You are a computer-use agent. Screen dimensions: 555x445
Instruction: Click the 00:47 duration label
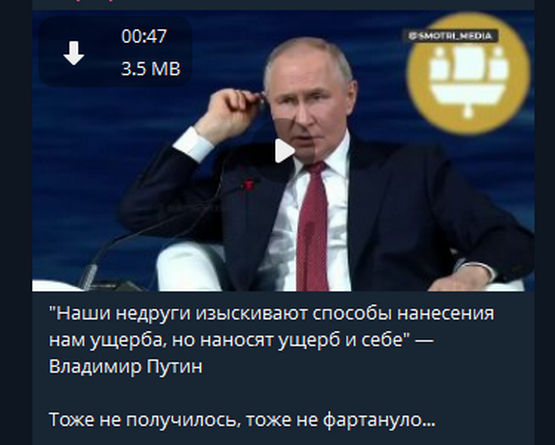(144, 36)
